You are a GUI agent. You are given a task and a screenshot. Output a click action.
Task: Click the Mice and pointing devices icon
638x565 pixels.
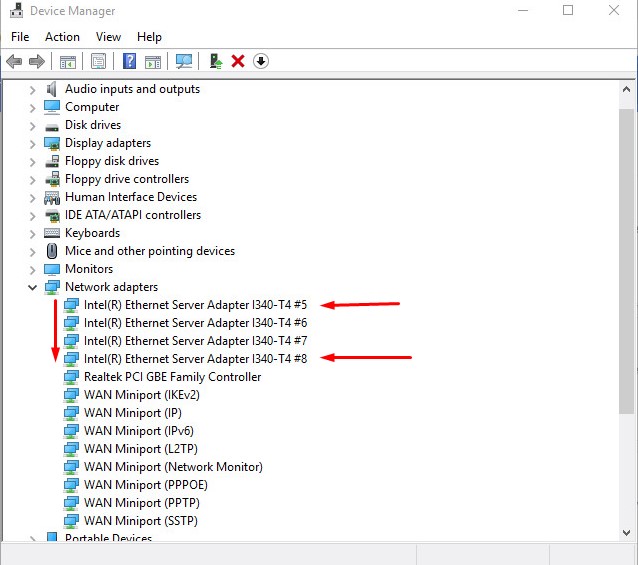52,251
